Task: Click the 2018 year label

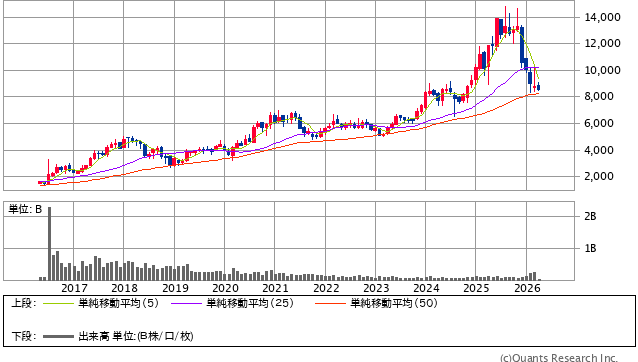Action: click(x=124, y=288)
